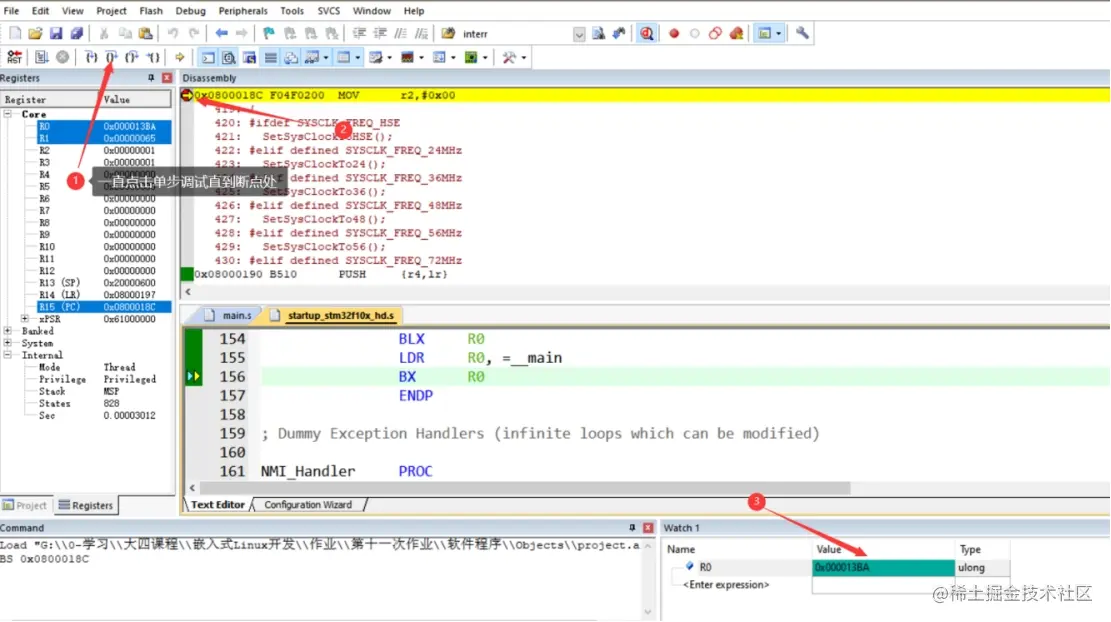Click the Step Over icon
Screen dimensions: 1111x622
[111, 57]
